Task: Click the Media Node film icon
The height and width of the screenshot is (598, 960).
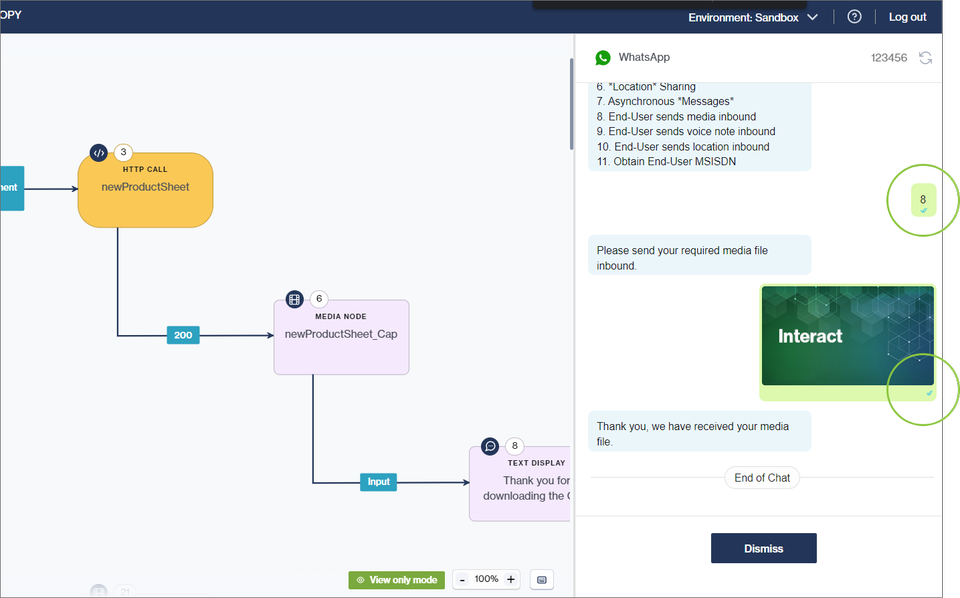Action: (294, 299)
